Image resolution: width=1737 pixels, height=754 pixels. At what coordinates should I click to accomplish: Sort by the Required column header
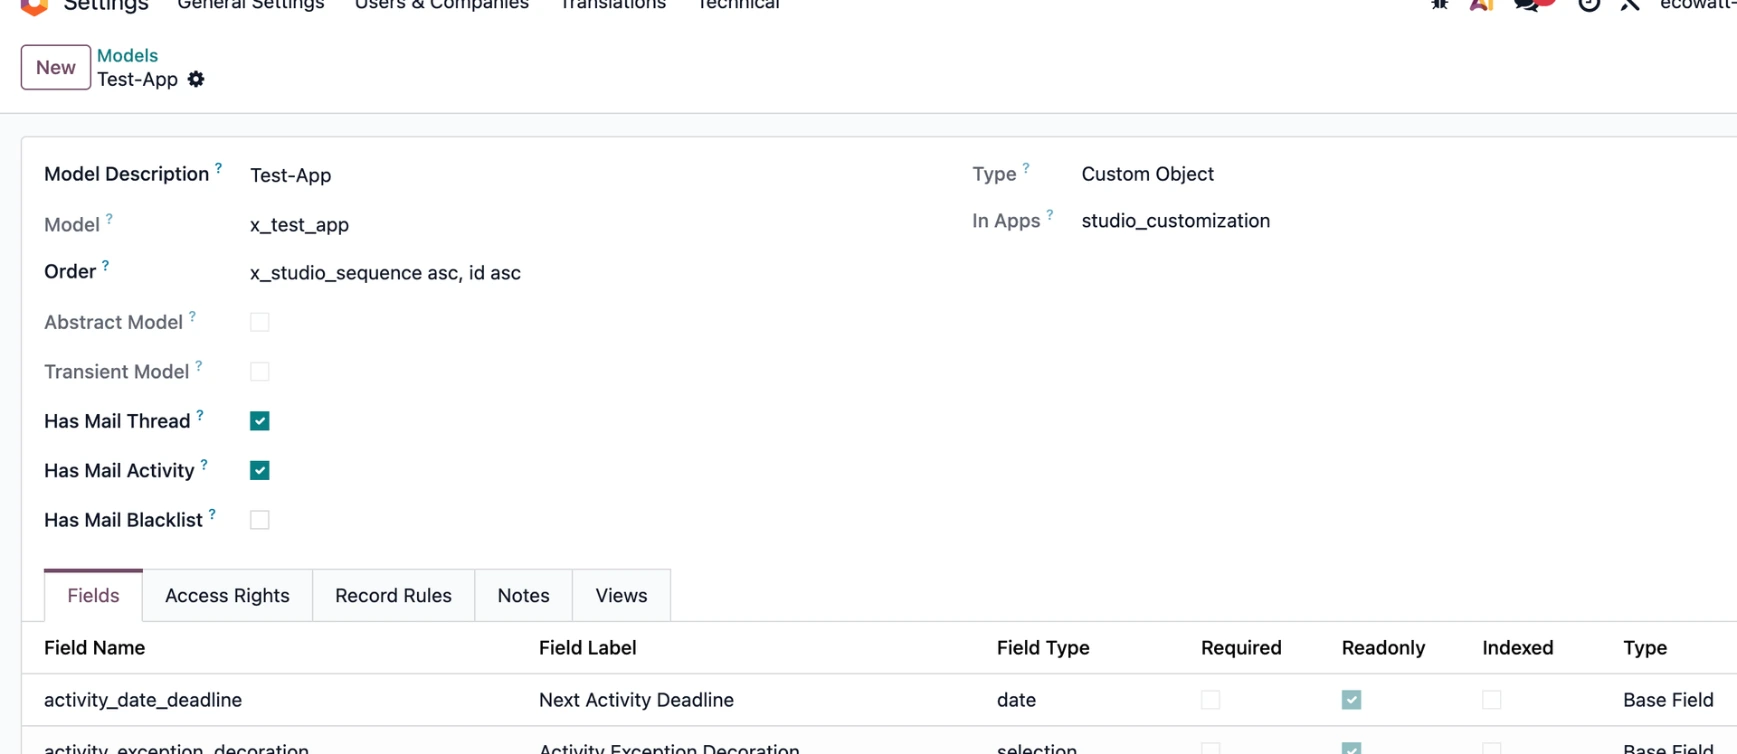point(1241,648)
